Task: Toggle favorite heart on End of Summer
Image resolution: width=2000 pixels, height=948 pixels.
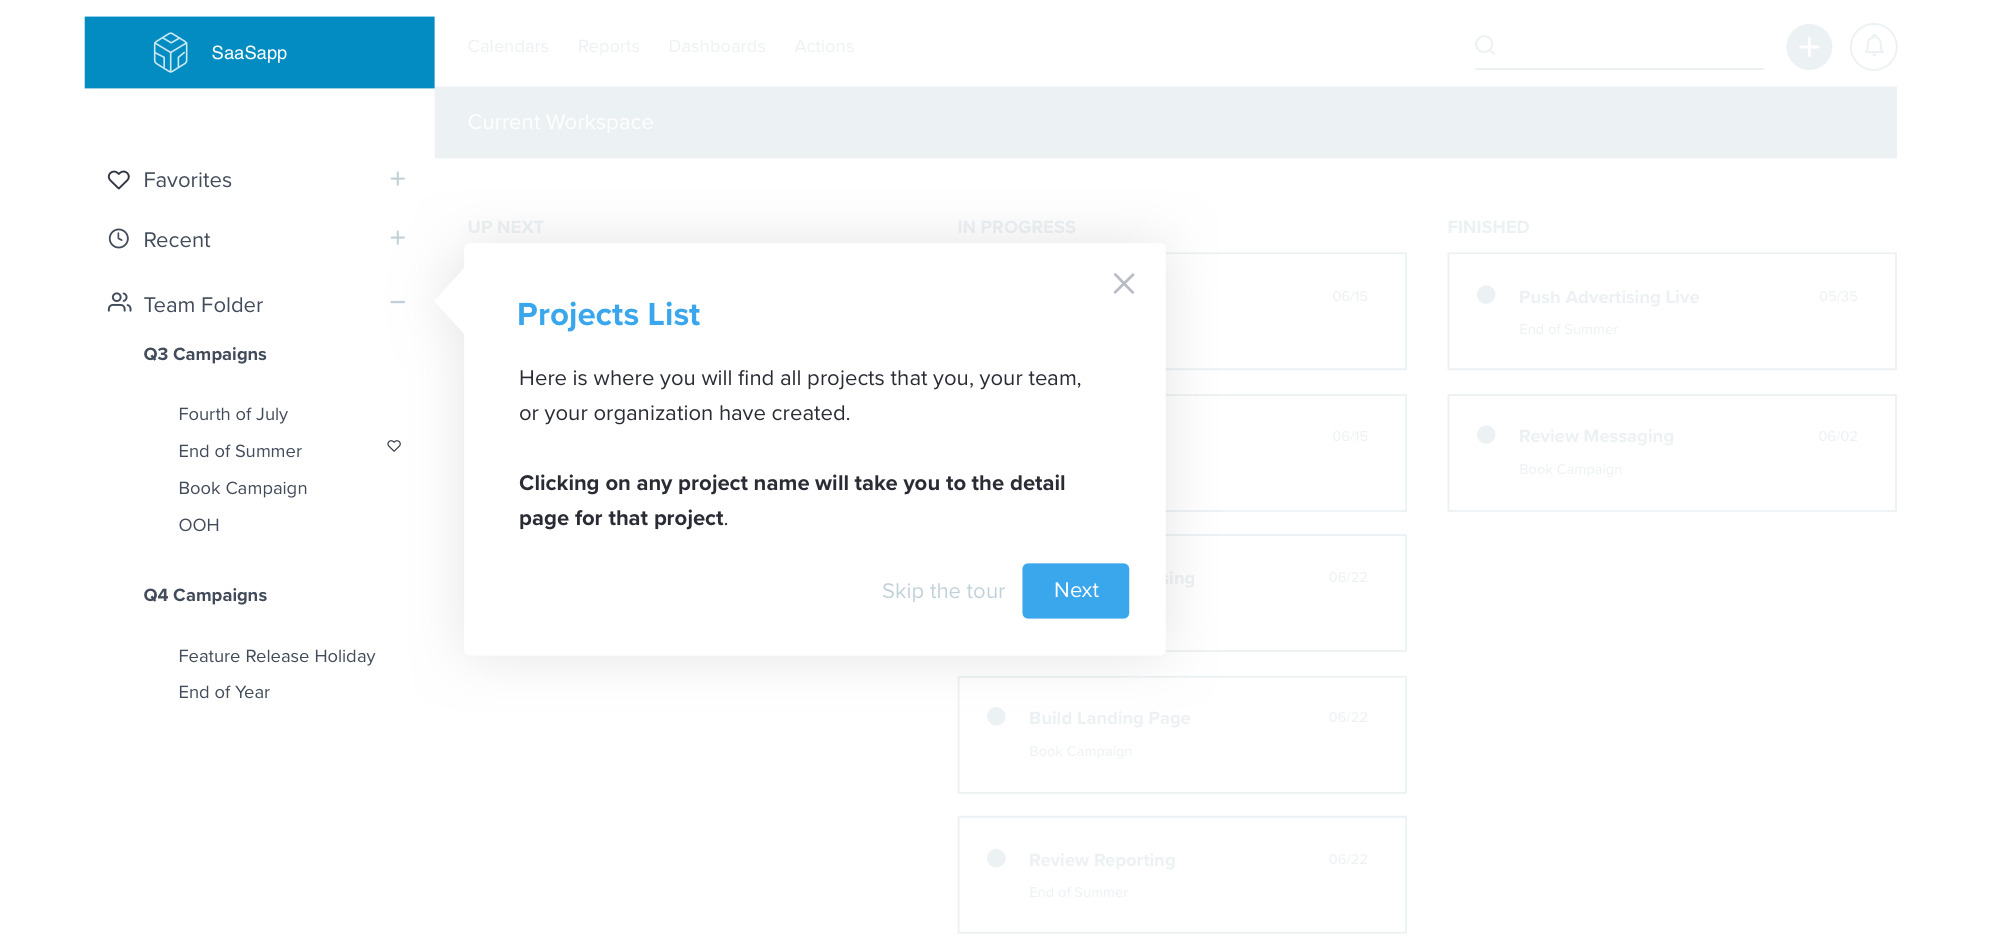Action: 394,446
